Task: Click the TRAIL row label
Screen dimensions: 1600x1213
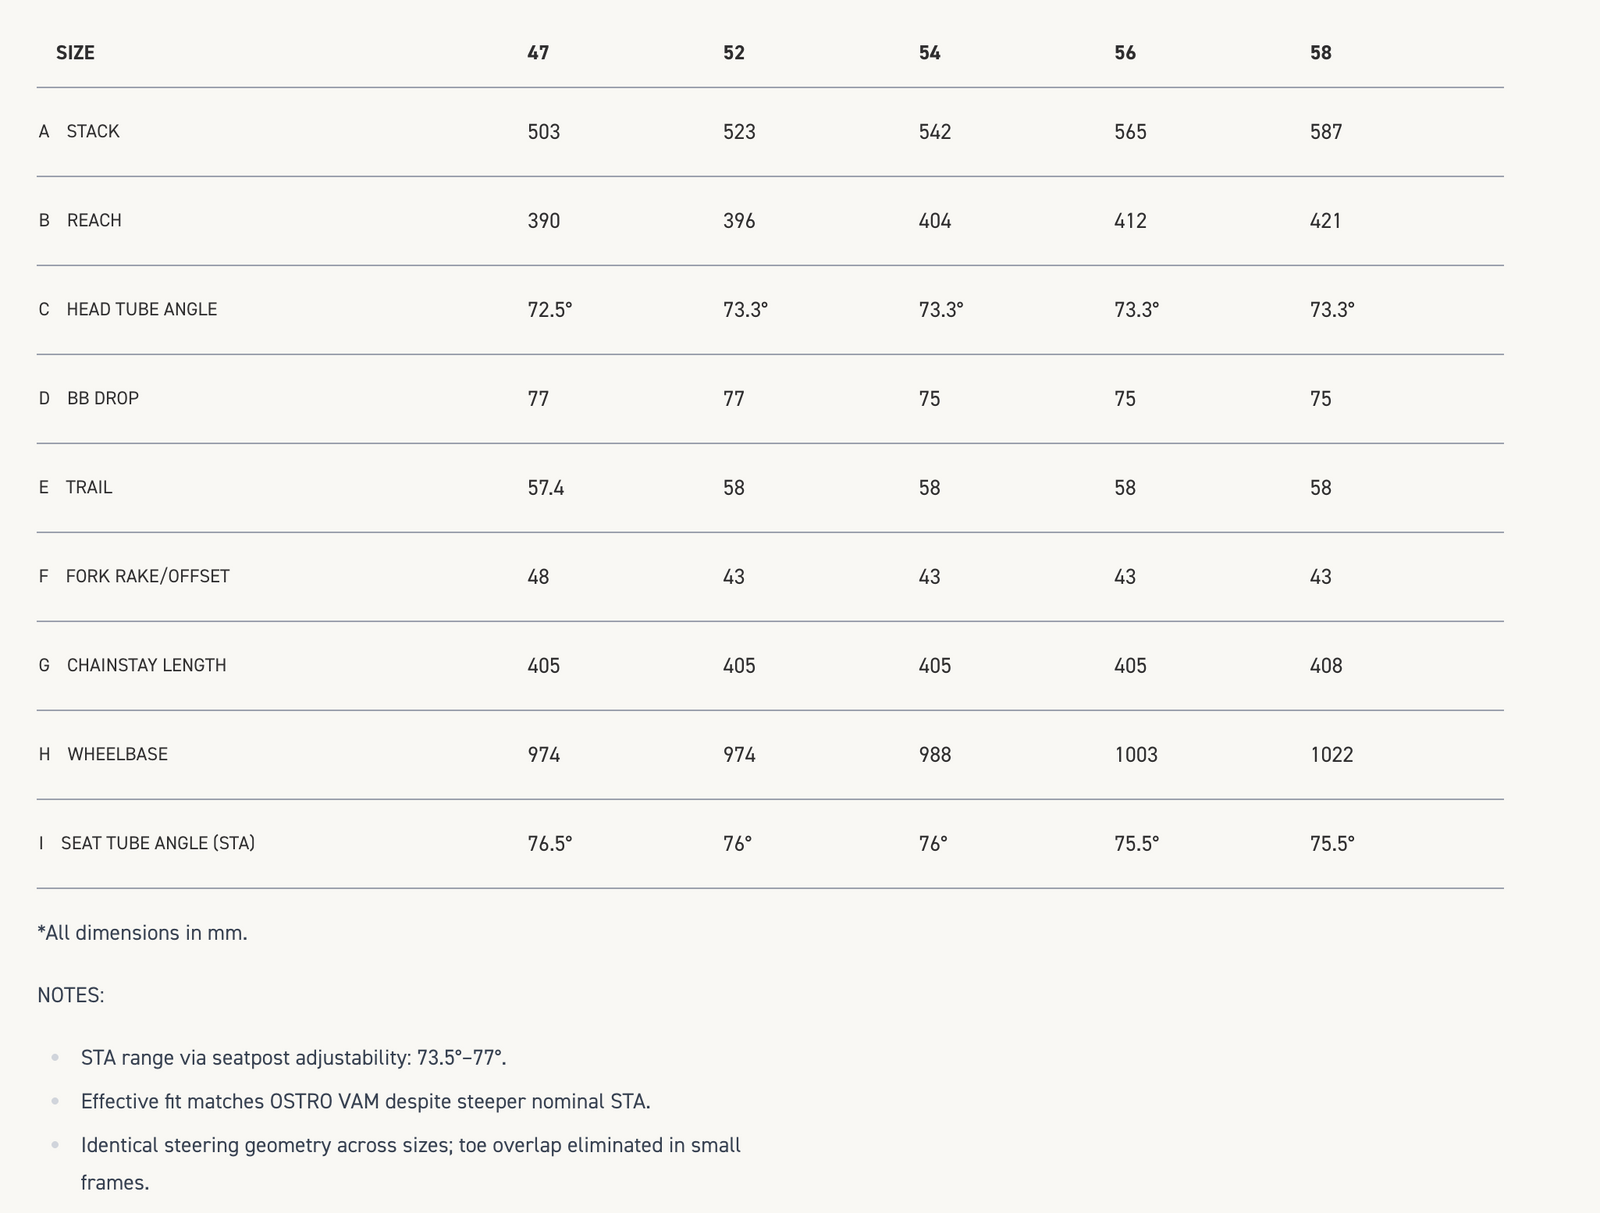Action: point(89,488)
